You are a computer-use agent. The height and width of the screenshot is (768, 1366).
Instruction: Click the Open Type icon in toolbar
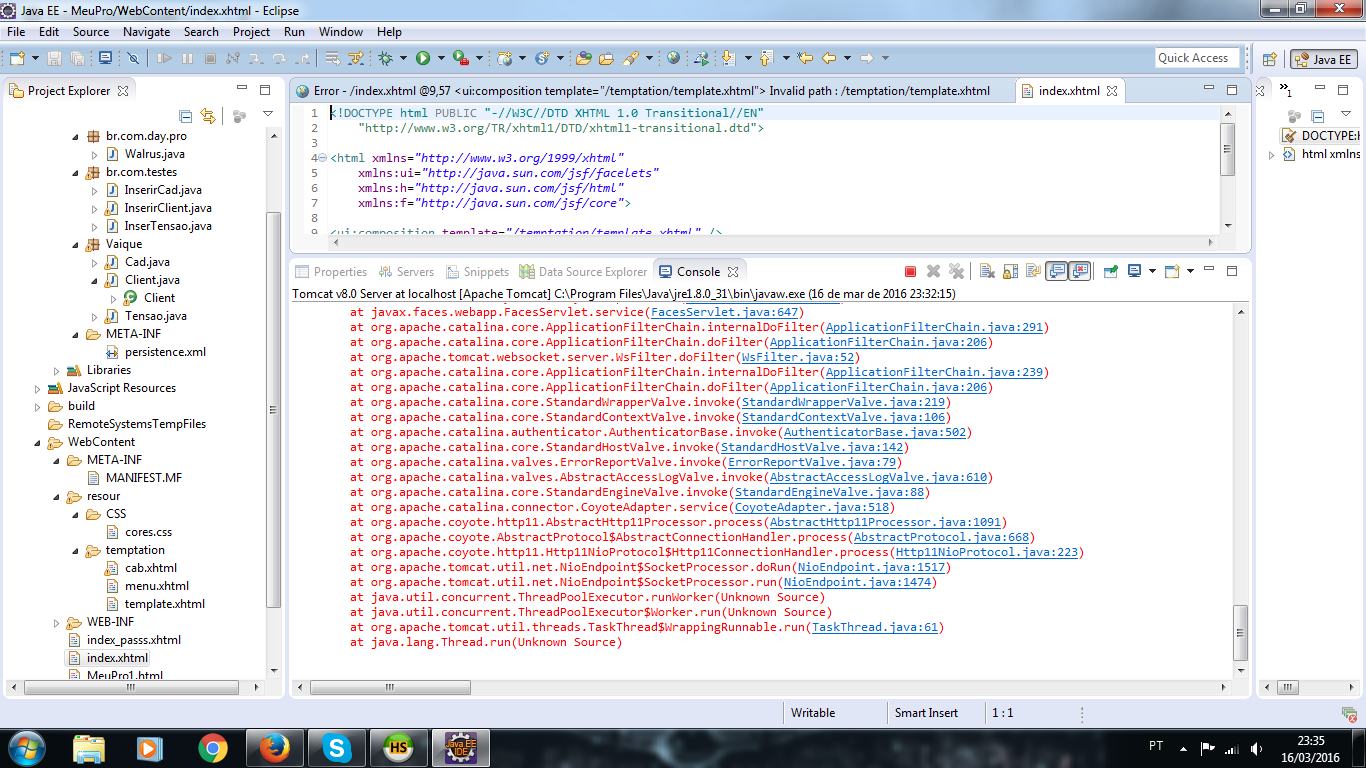pos(582,58)
